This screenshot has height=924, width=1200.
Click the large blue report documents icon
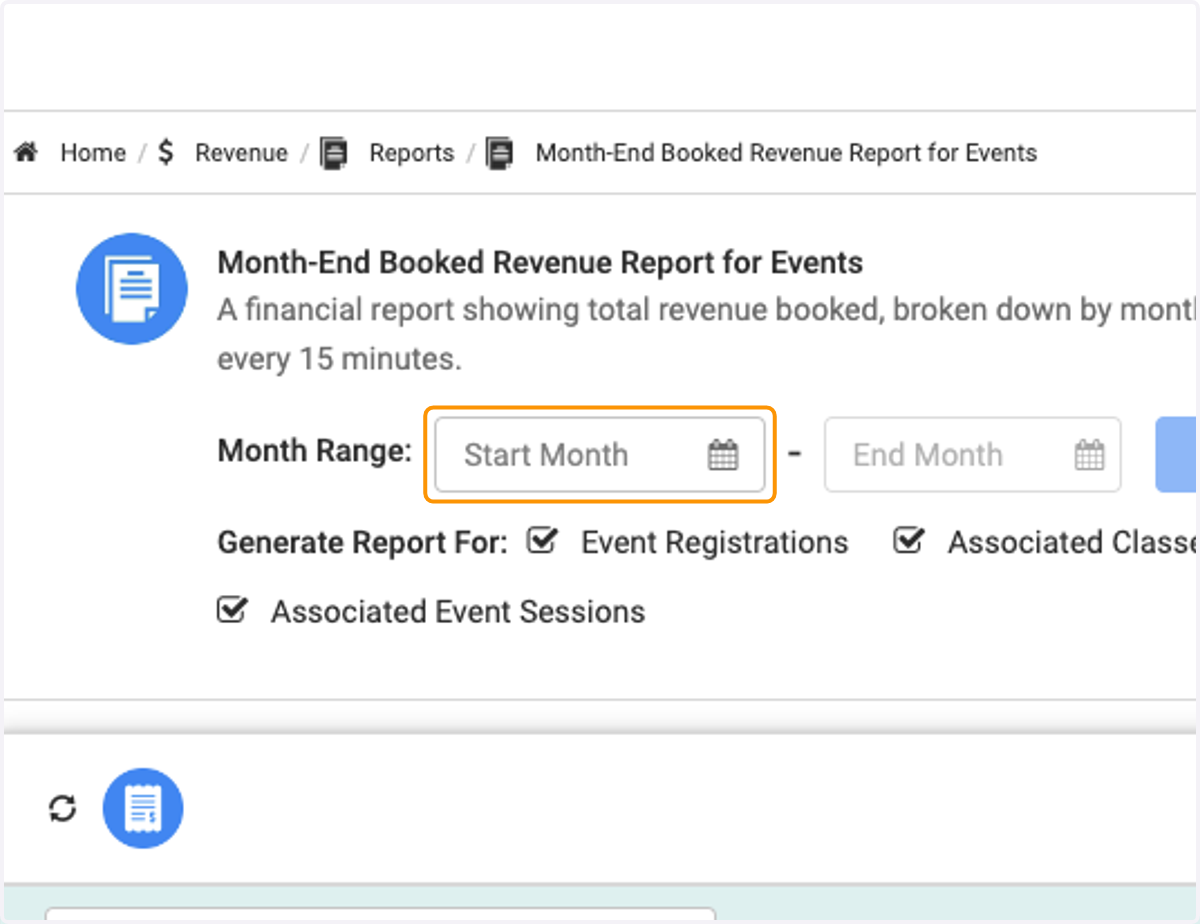click(132, 289)
